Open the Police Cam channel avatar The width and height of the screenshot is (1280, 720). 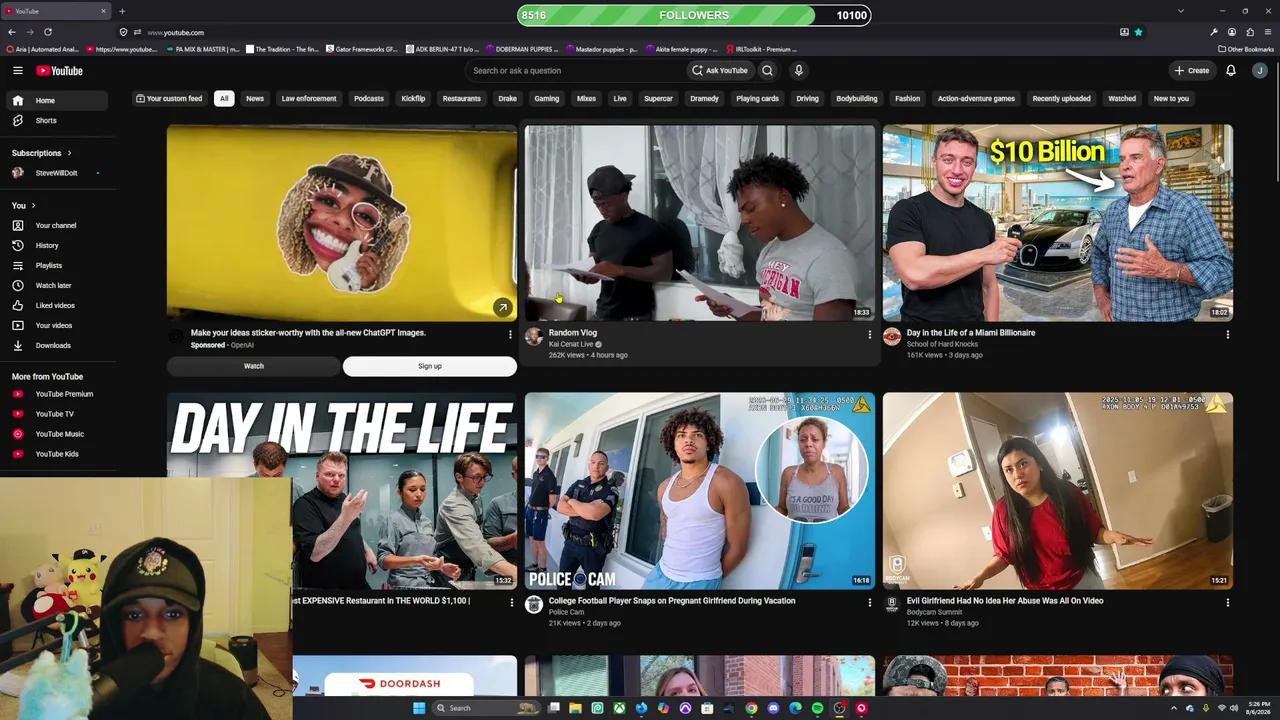pos(534,605)
